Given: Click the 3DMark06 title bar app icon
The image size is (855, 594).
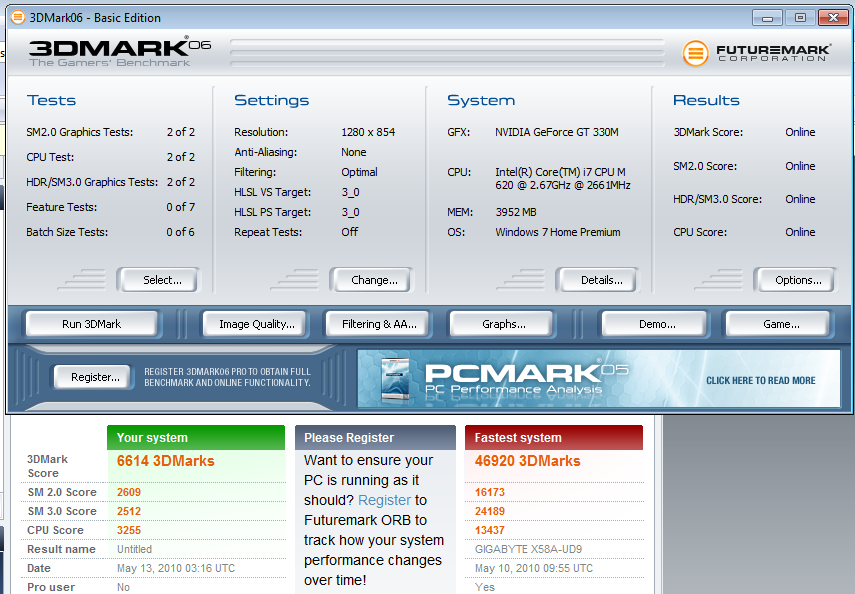Looking at the screenshot, I should (17, 17).
